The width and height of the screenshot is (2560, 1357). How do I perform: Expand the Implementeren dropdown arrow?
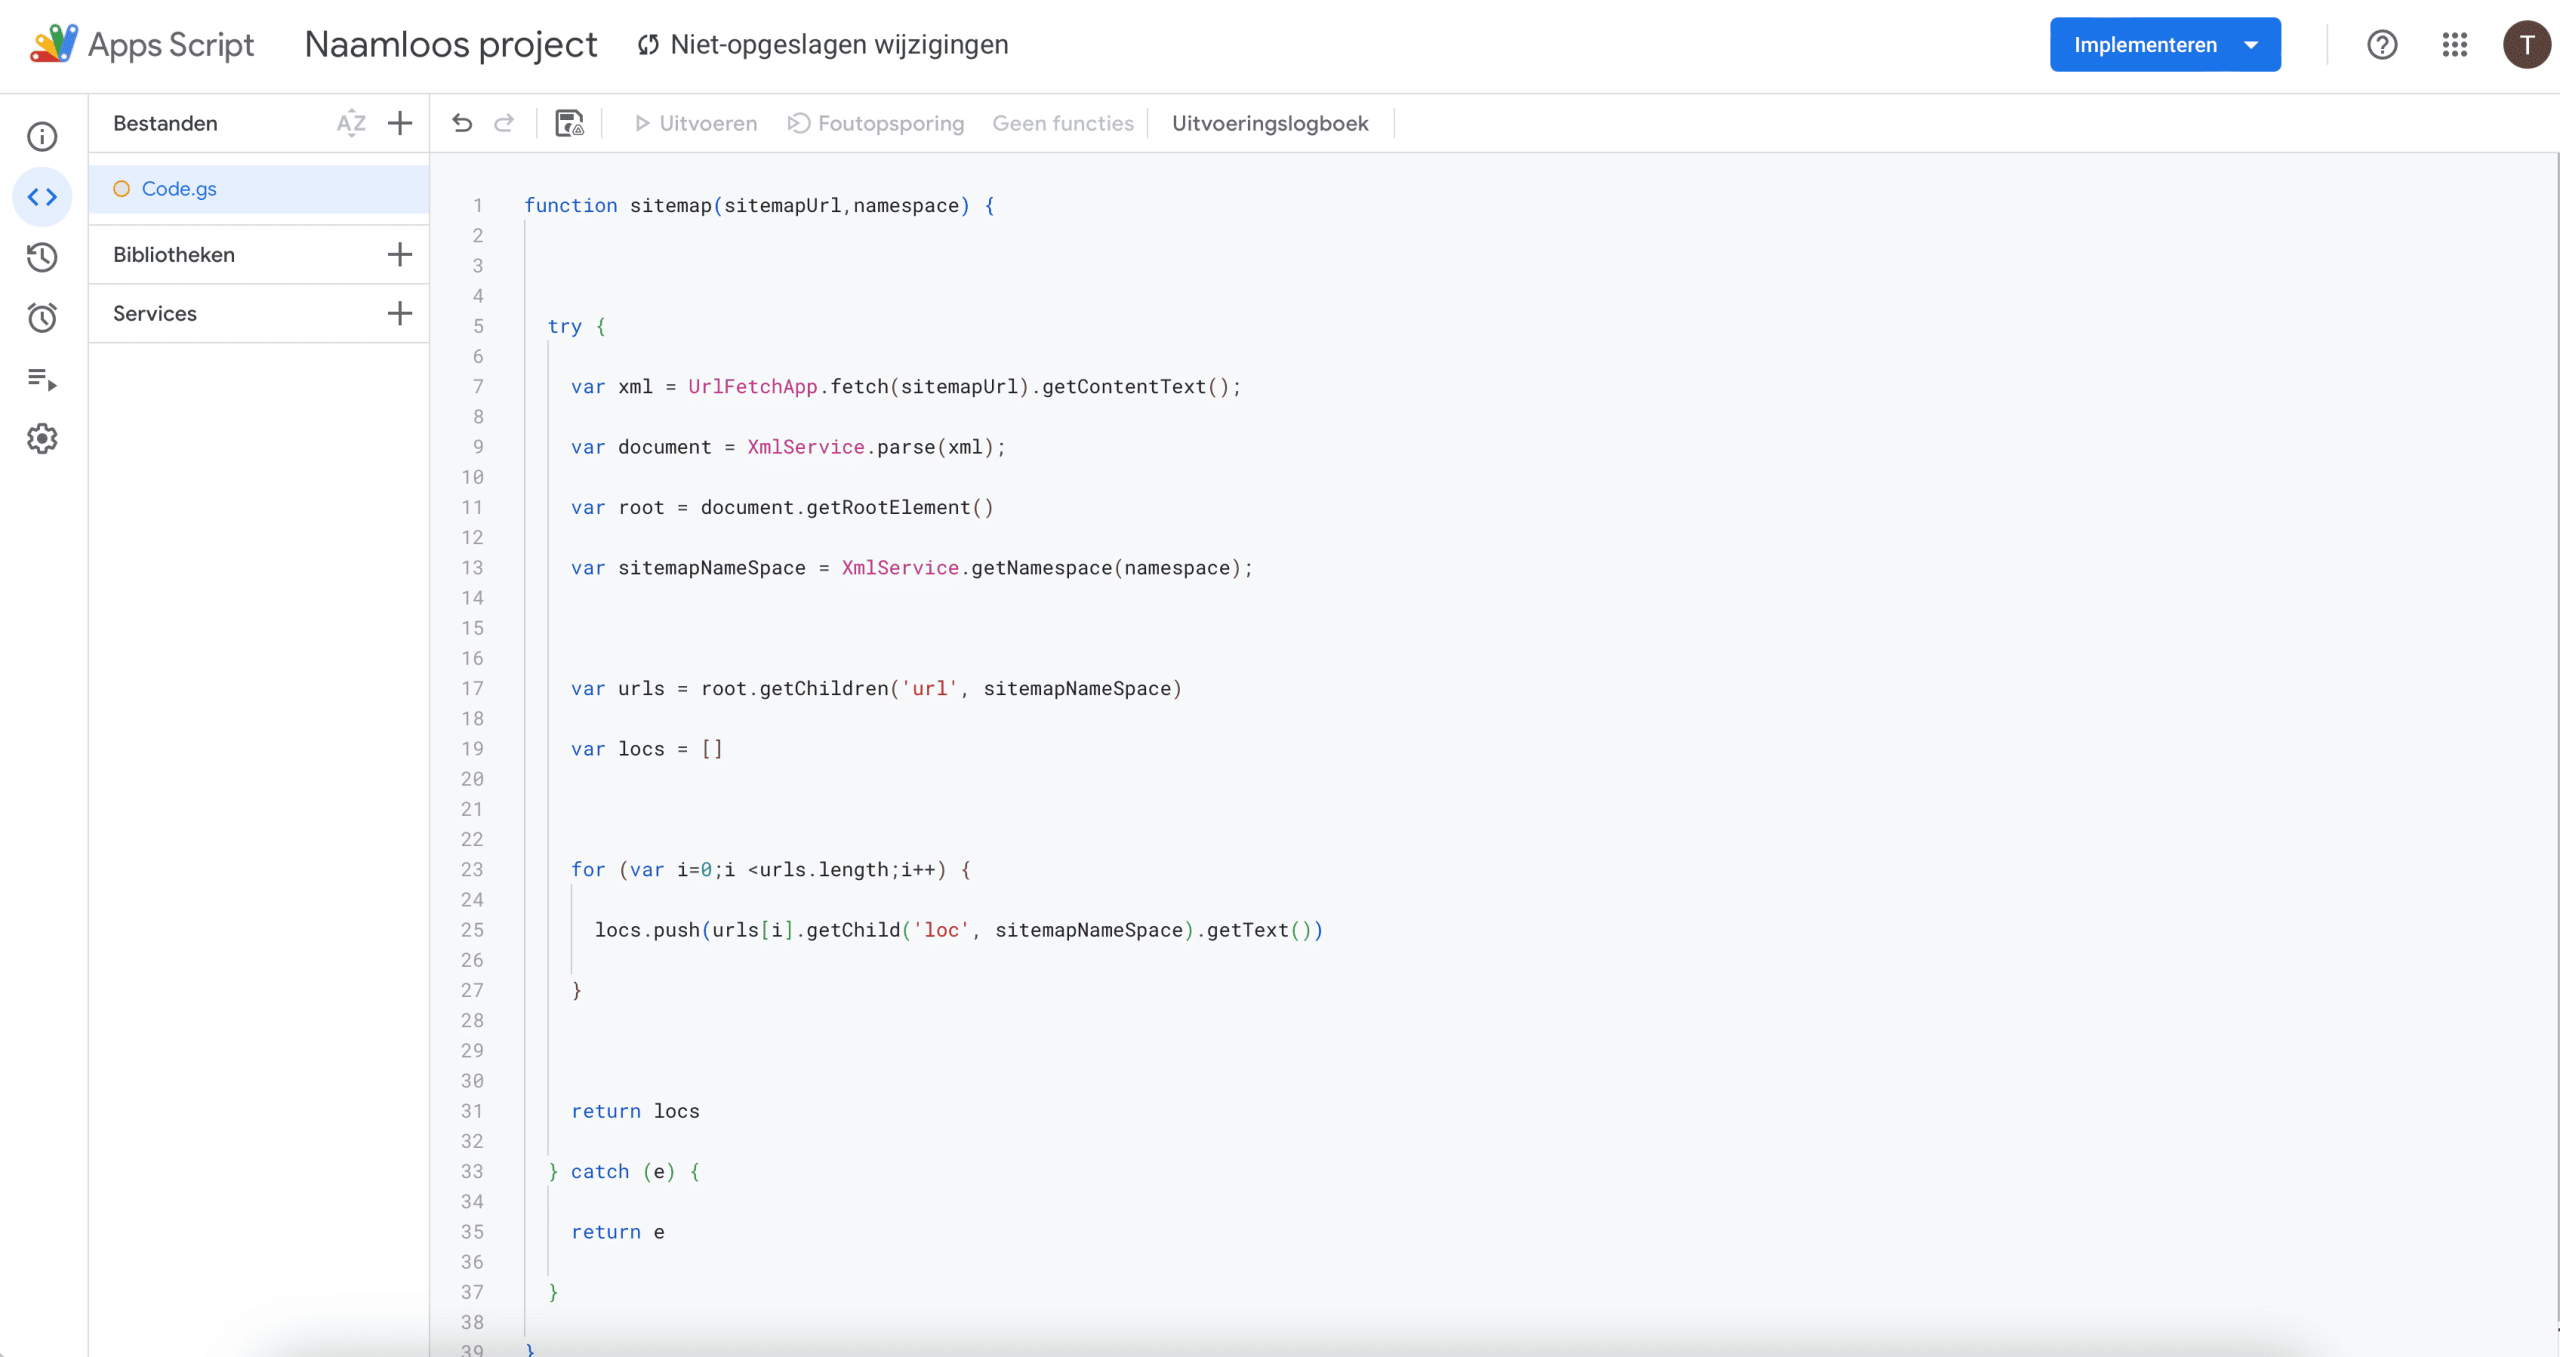[2251, 45]
